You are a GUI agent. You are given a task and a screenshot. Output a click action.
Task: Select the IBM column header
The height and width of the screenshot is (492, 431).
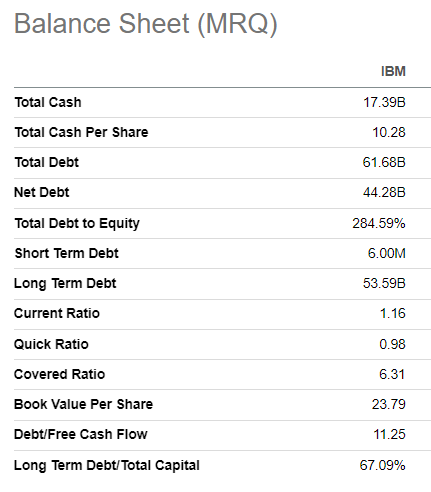393,71
